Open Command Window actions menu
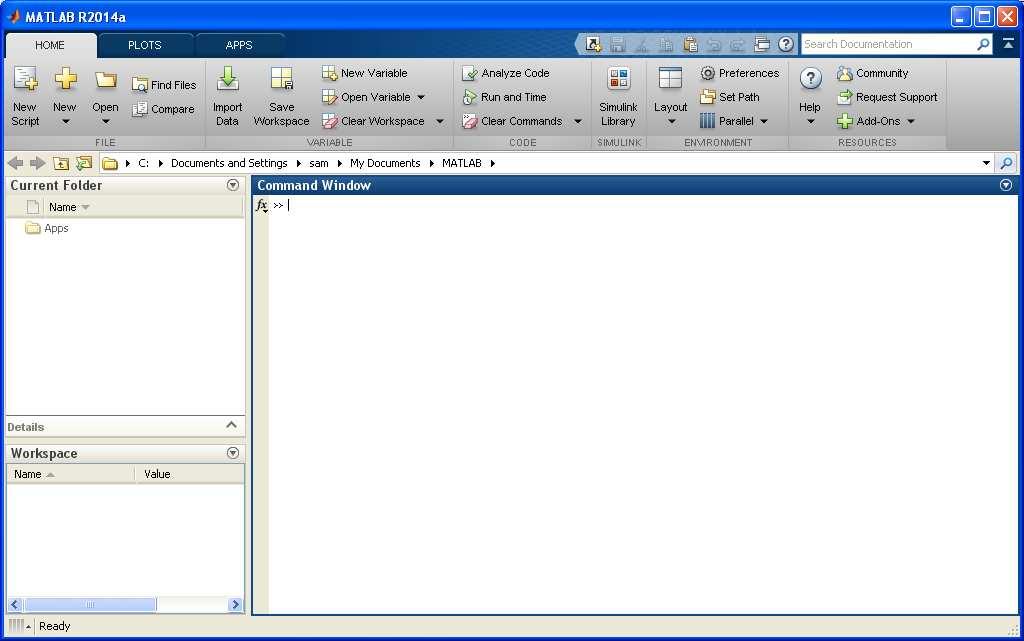This screenshot has width=1024, height=641. tap(1006, 185)
